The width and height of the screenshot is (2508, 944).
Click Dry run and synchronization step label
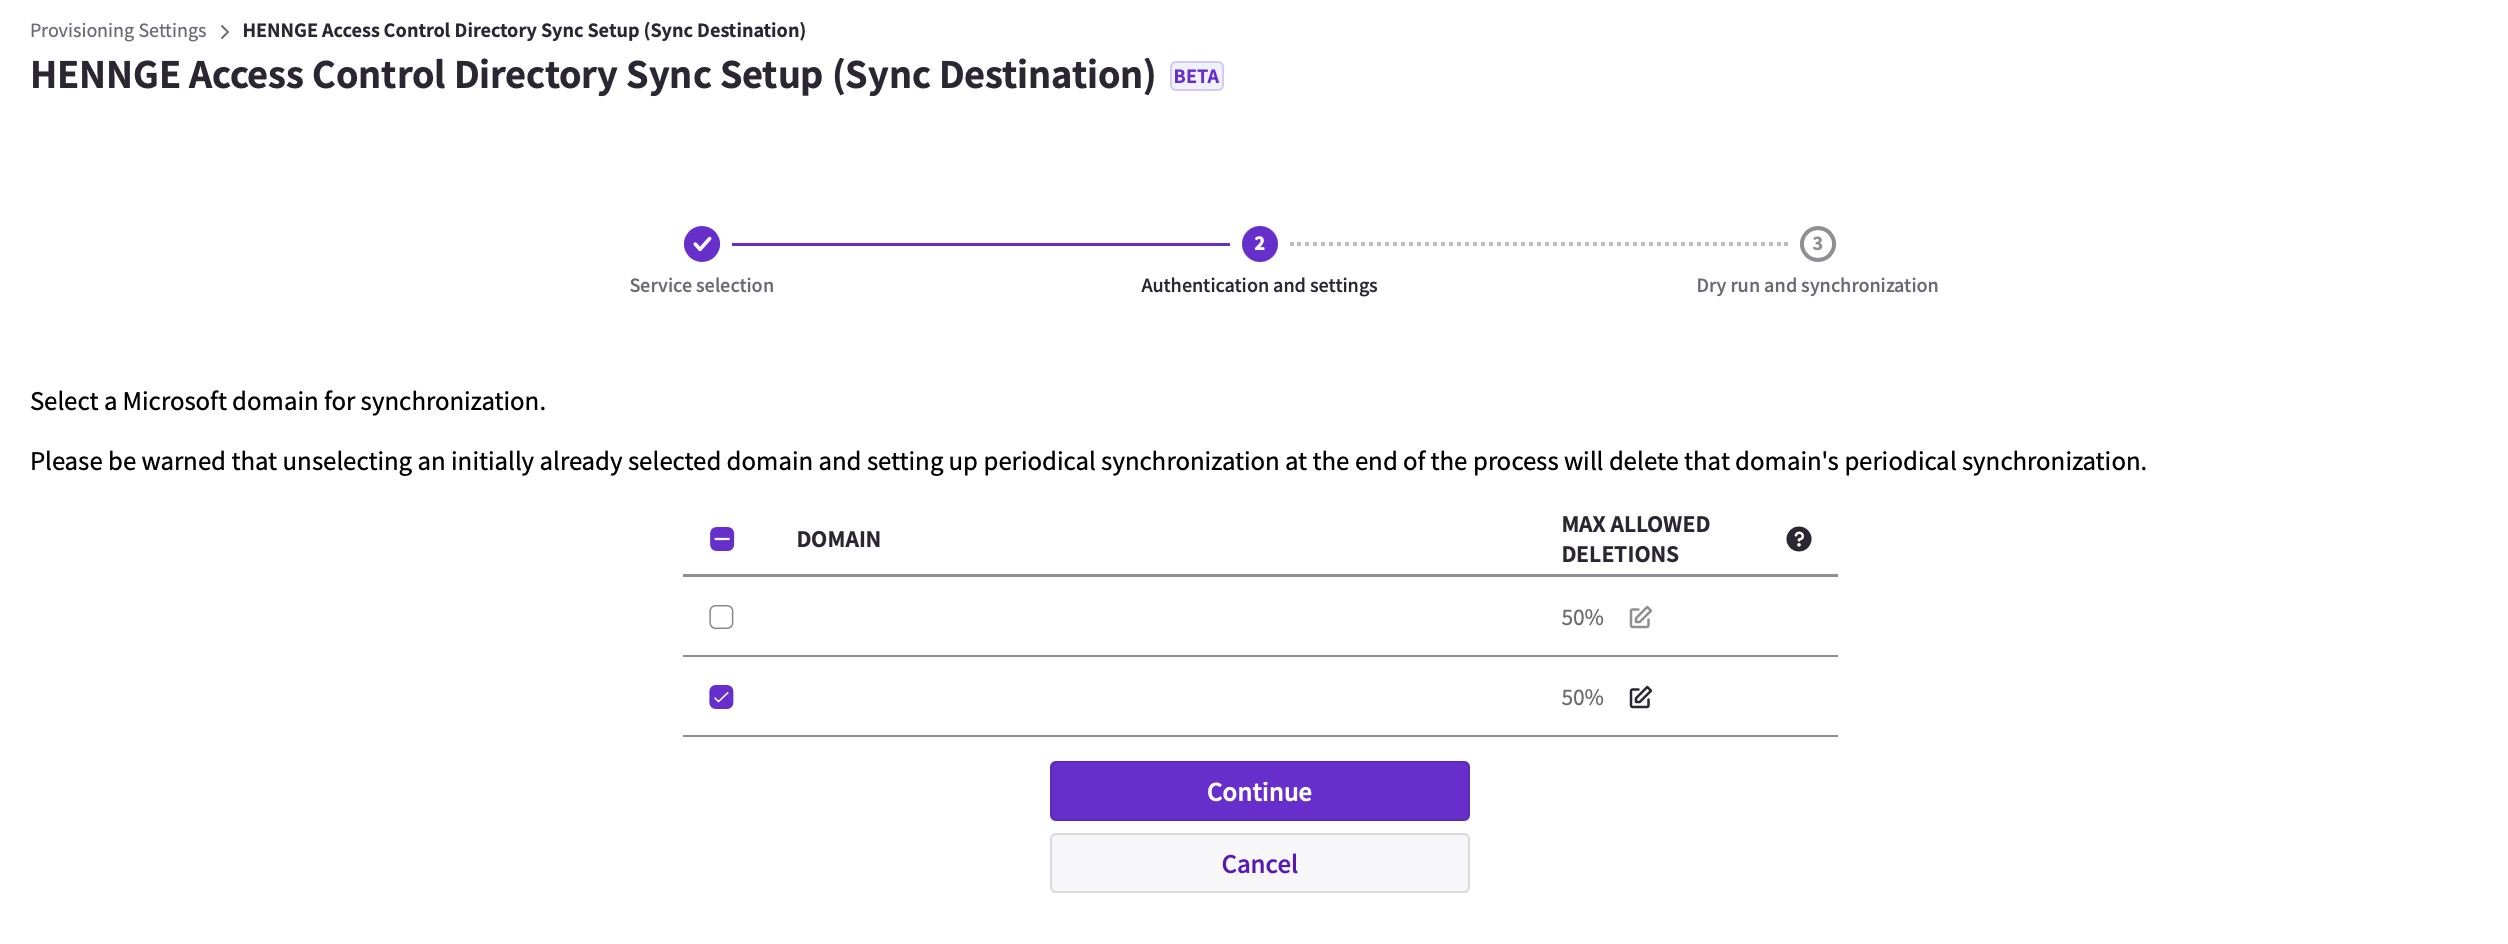[x=1817, y=285]
